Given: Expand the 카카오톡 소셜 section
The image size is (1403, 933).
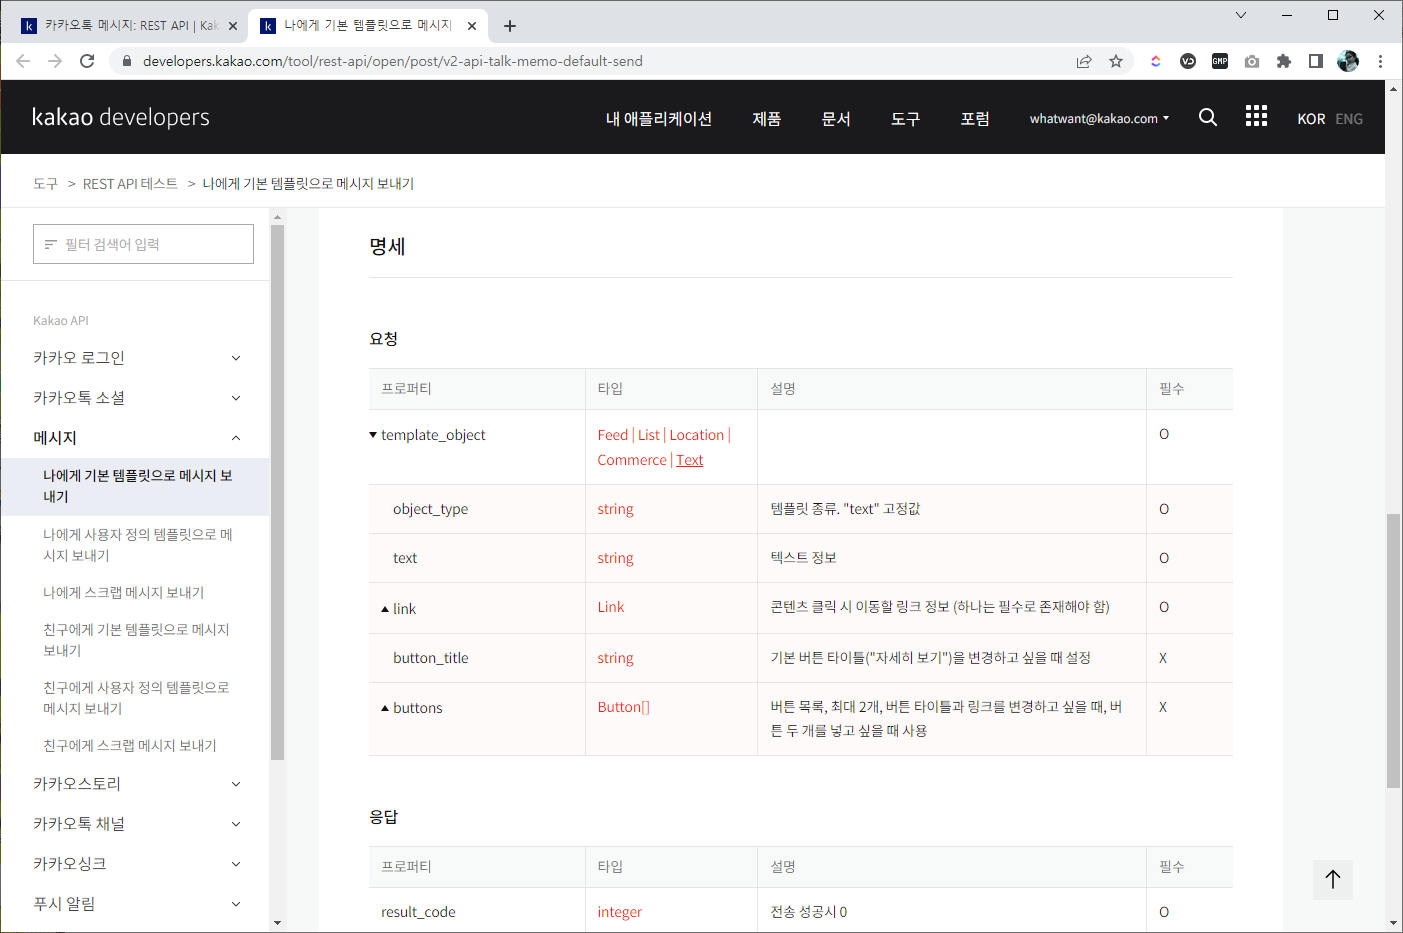Looking at the screenshot, I should point(137,398).
